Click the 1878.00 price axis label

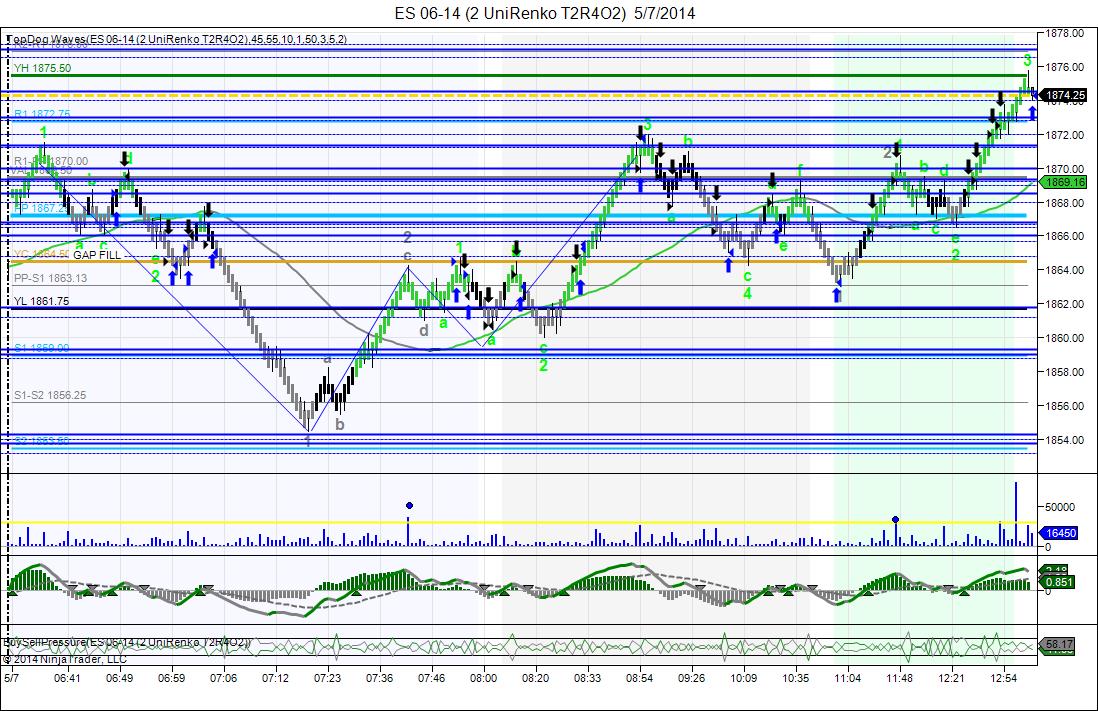[1065, 33]
